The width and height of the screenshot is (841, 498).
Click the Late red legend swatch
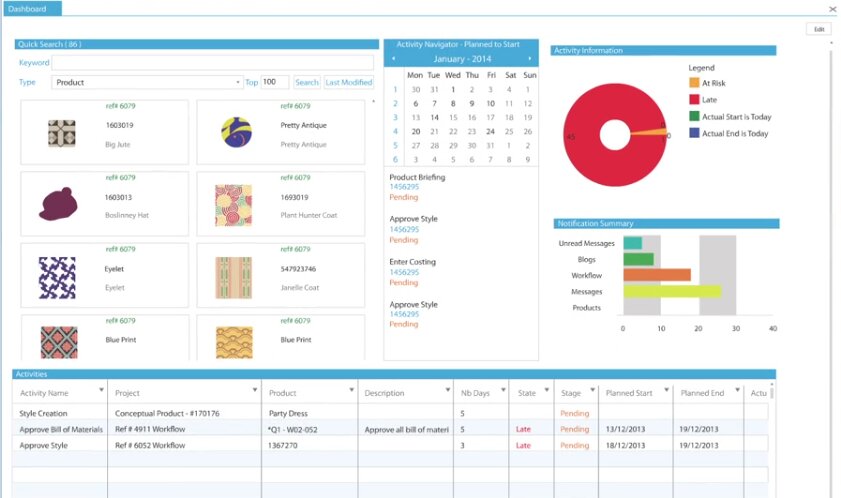click(694, 100)
